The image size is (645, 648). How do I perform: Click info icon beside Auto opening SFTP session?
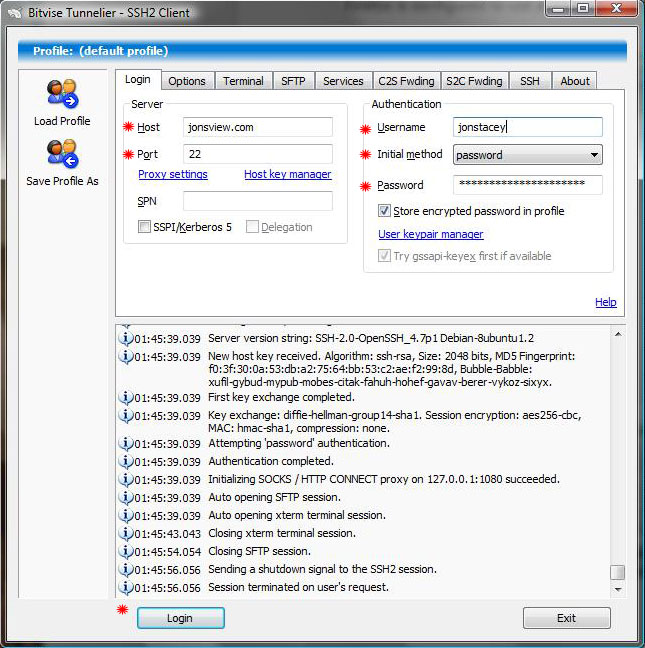(126, 497)
